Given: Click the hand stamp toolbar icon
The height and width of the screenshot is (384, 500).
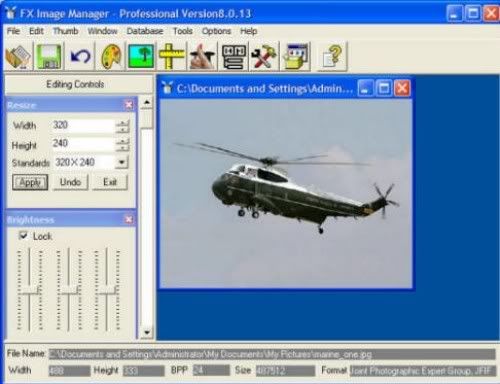Looking at the screenshot, I should [x=202, y=56].
